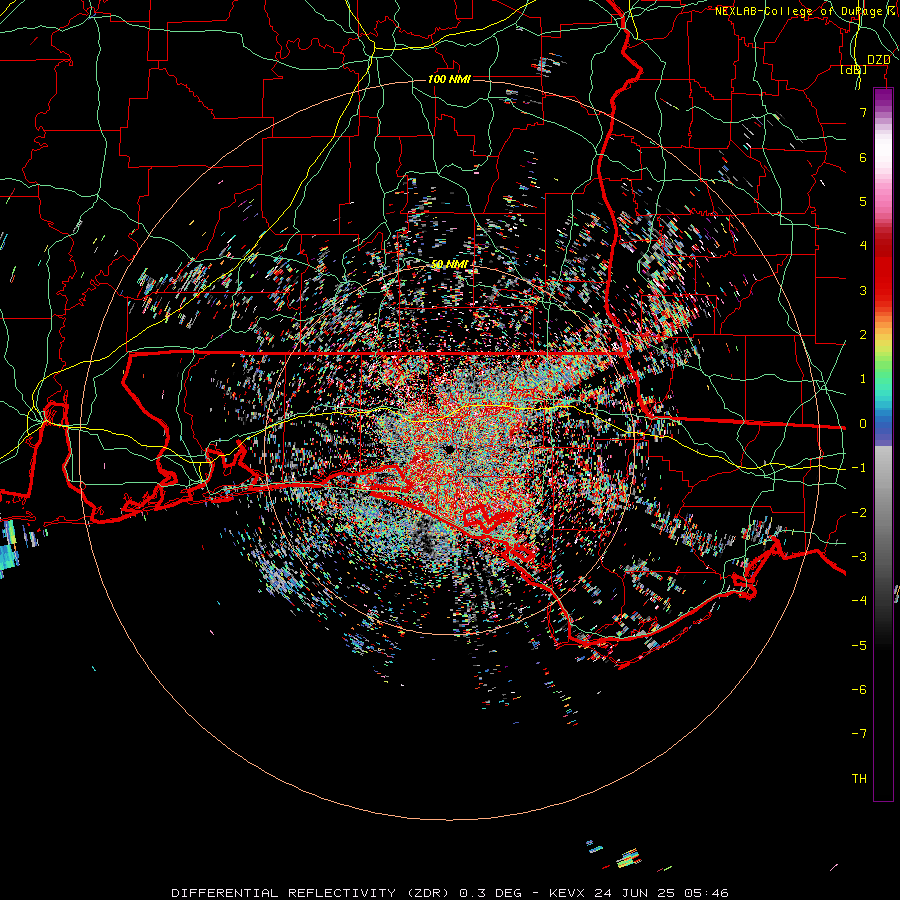900x900 pixels.
Task: Click the positive "2" scale value
Action: 863,335
